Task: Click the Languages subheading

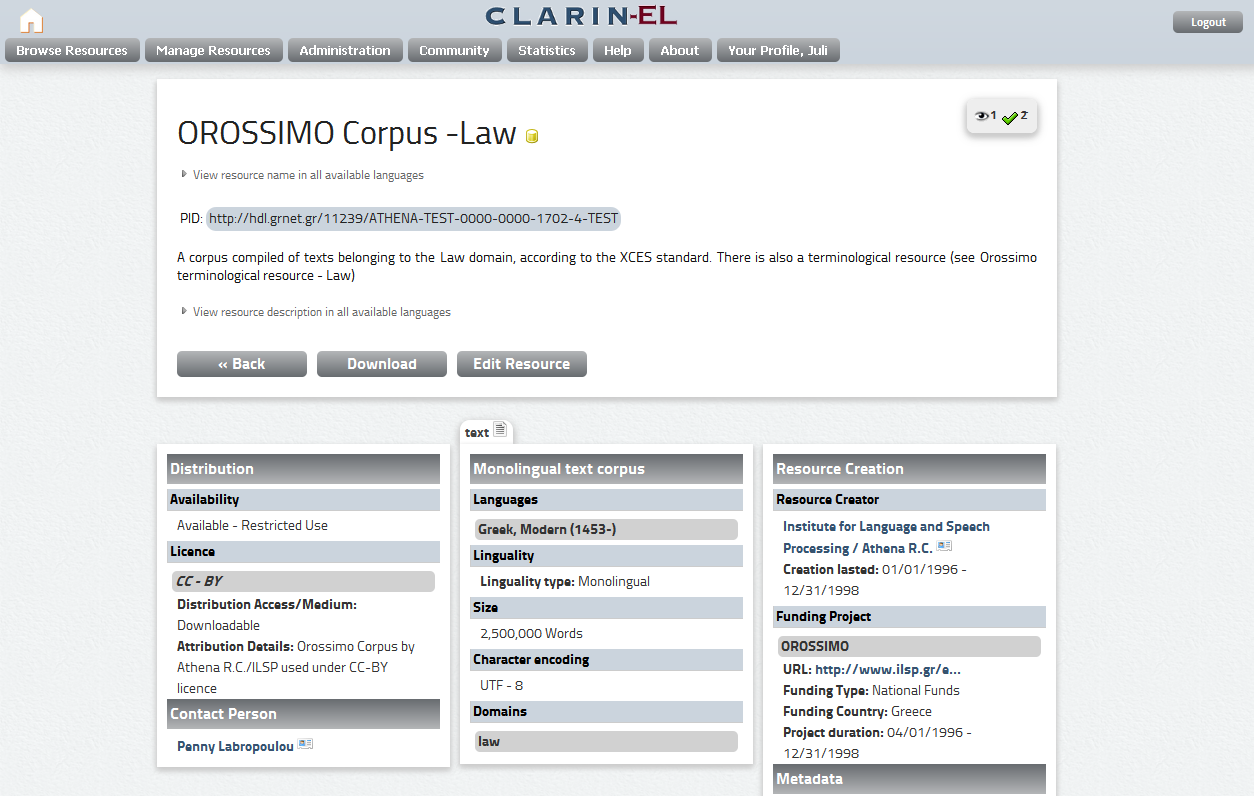Action: click(606, 499)
